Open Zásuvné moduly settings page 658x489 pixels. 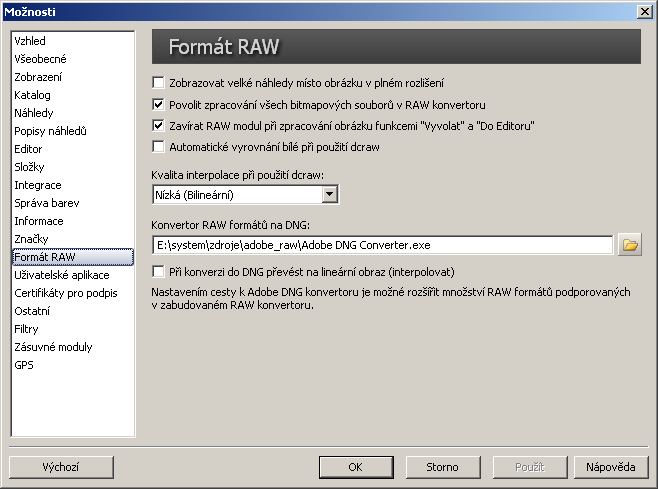53,347
